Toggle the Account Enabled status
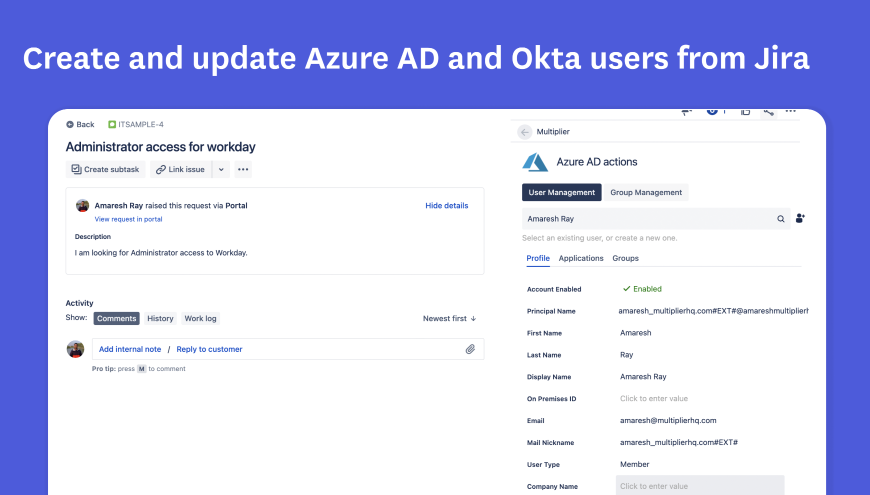Viewport: 870px width, 495px height. pos(642,289)
